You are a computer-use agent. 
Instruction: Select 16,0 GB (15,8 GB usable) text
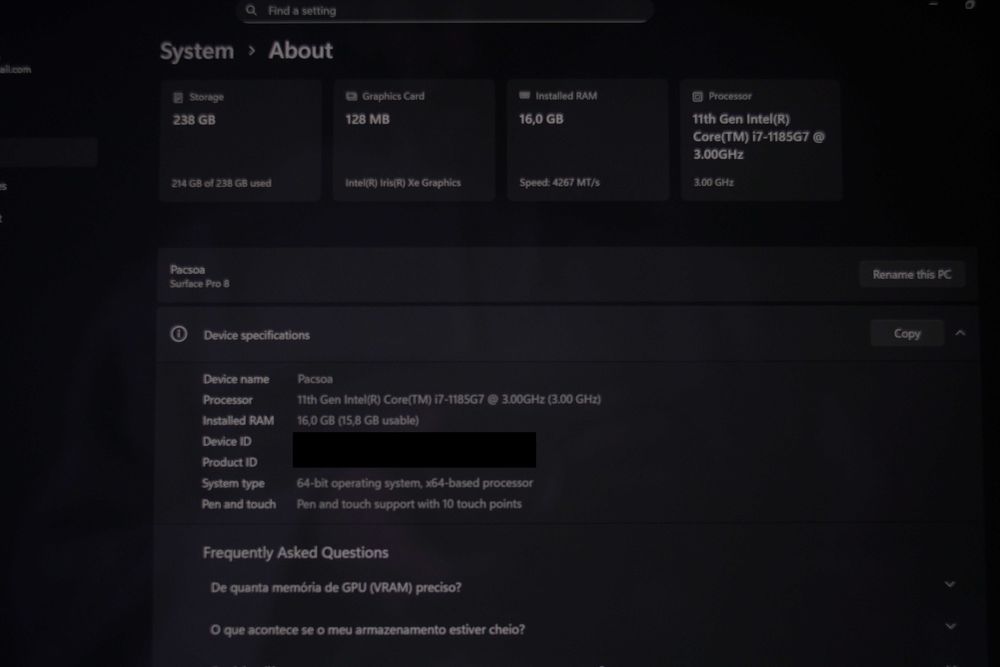tap(358, 420)
